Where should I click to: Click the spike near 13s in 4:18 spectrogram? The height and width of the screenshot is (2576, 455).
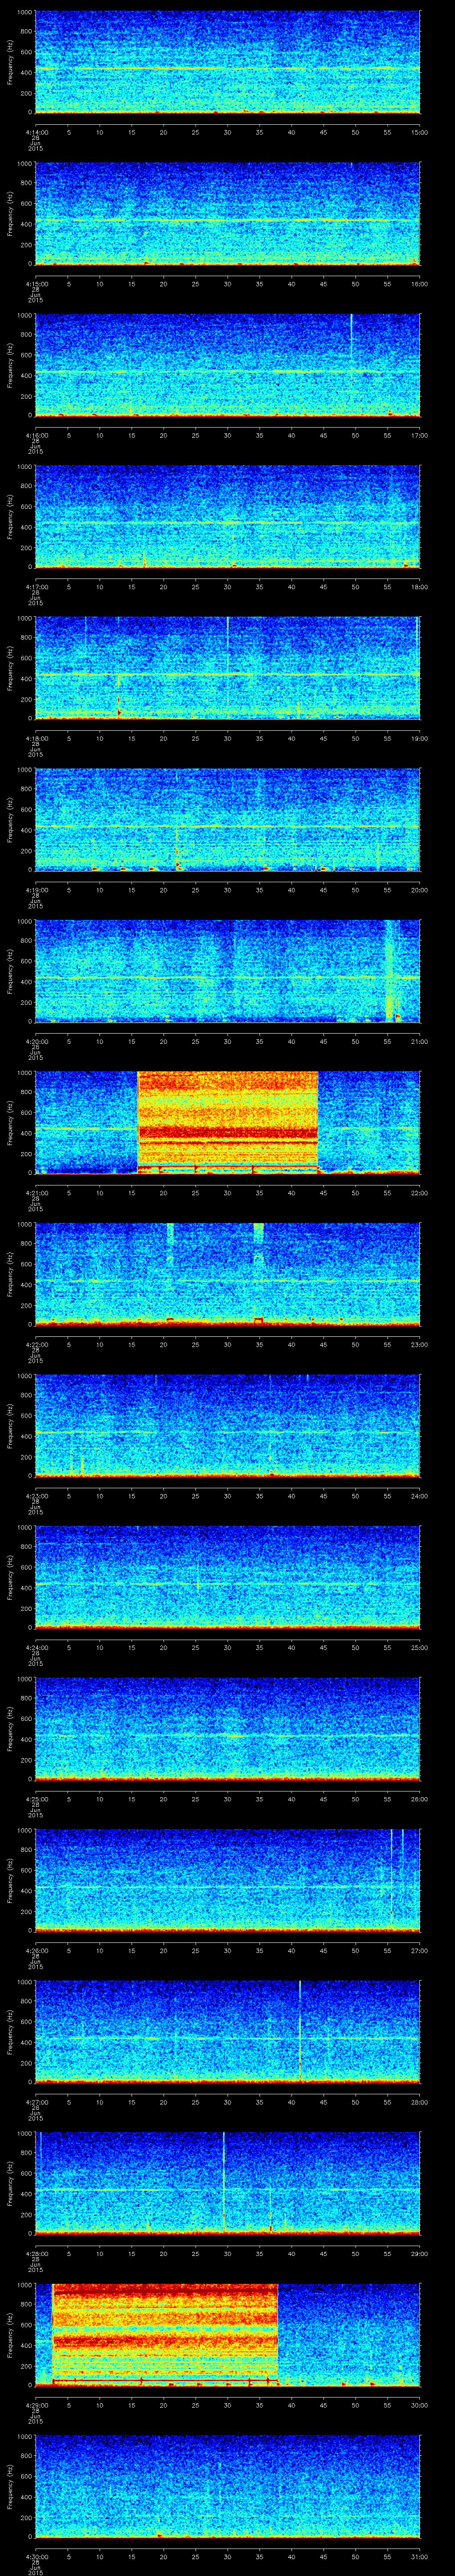coord(118,697)
